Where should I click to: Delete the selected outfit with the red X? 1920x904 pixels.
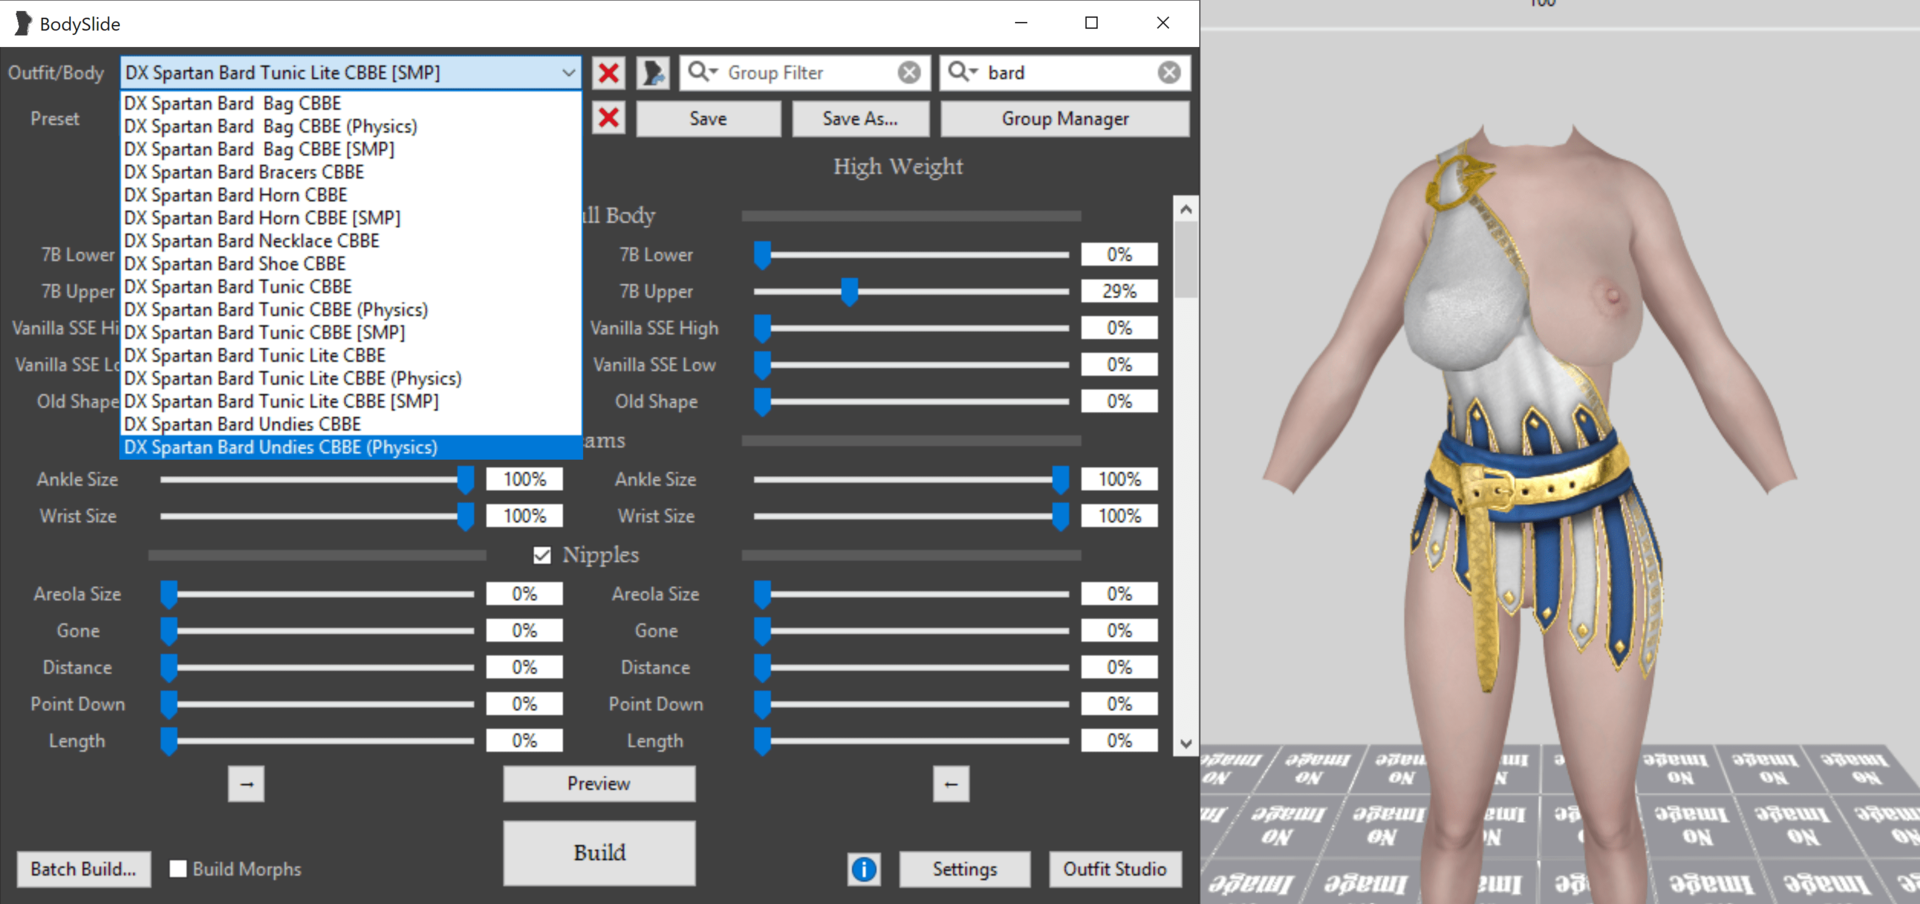point(608,73)
